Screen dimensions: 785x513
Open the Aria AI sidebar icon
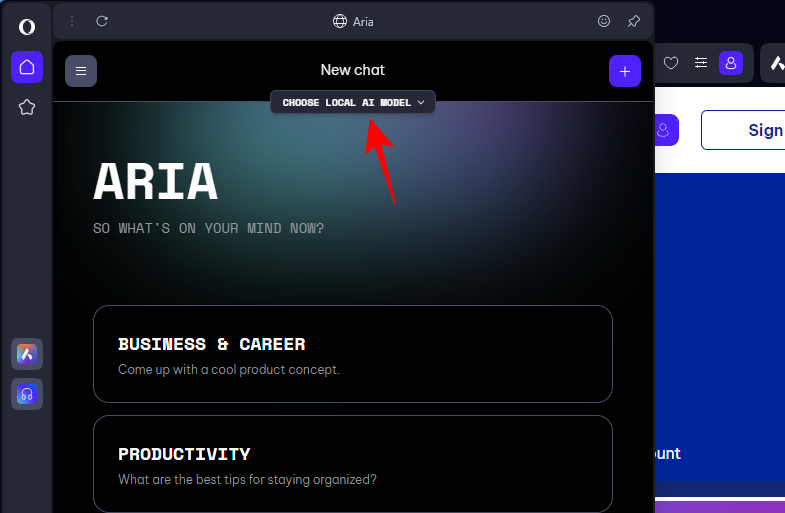tap(27, 354)
